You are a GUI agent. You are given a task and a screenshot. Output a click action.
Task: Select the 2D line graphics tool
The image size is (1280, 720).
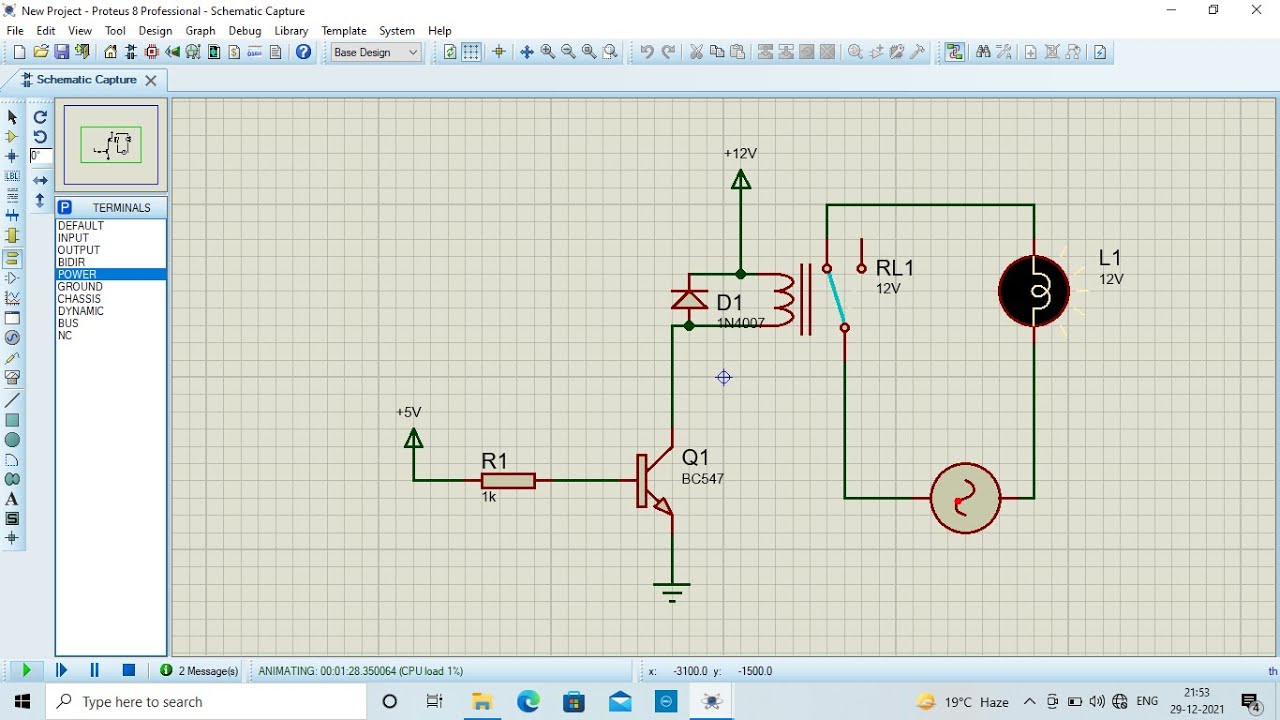pos(12,400)
